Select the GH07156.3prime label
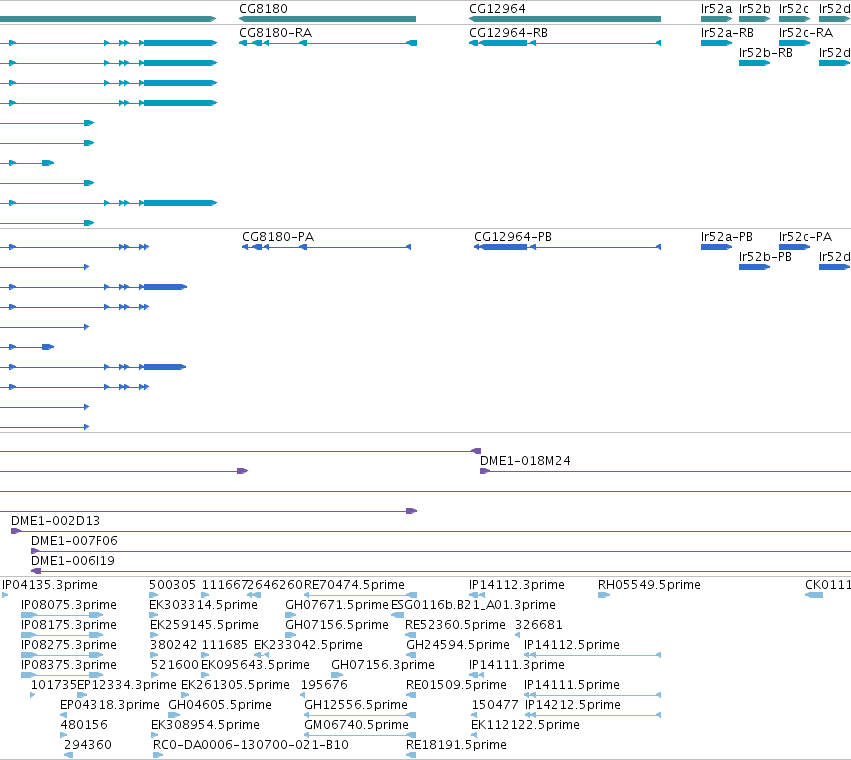Image resolution: width=851 pixels, height=760 pixels. click(383, 665)
